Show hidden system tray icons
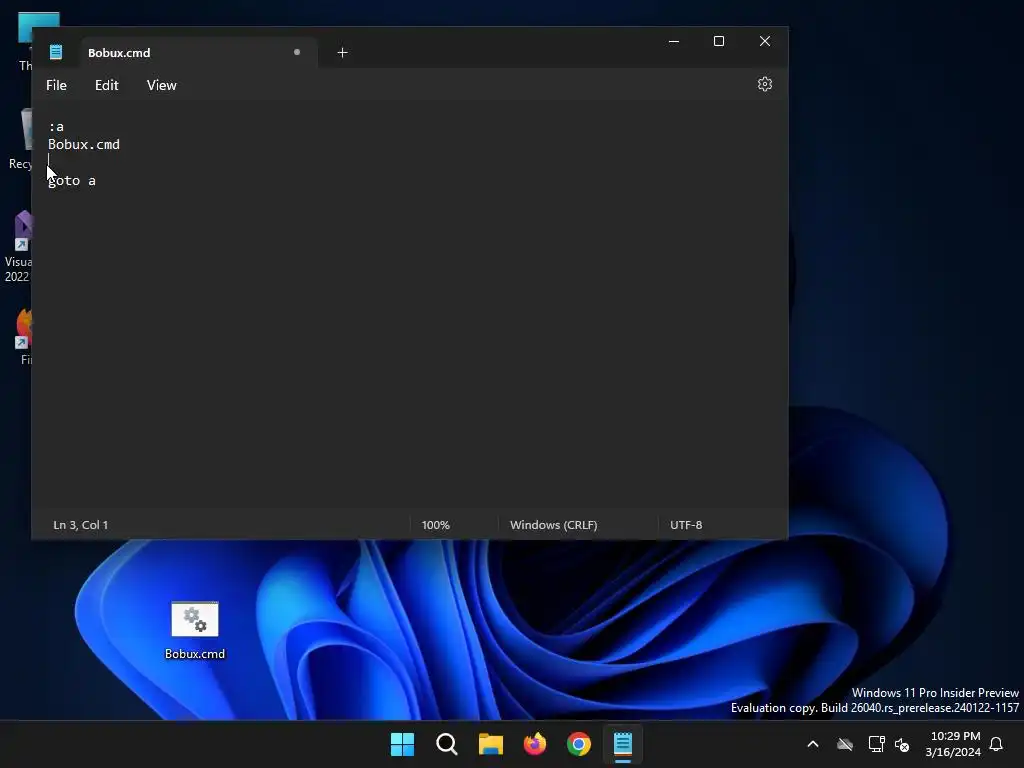This screenshot has width=1024, height=768. click(x=813, y=744)
